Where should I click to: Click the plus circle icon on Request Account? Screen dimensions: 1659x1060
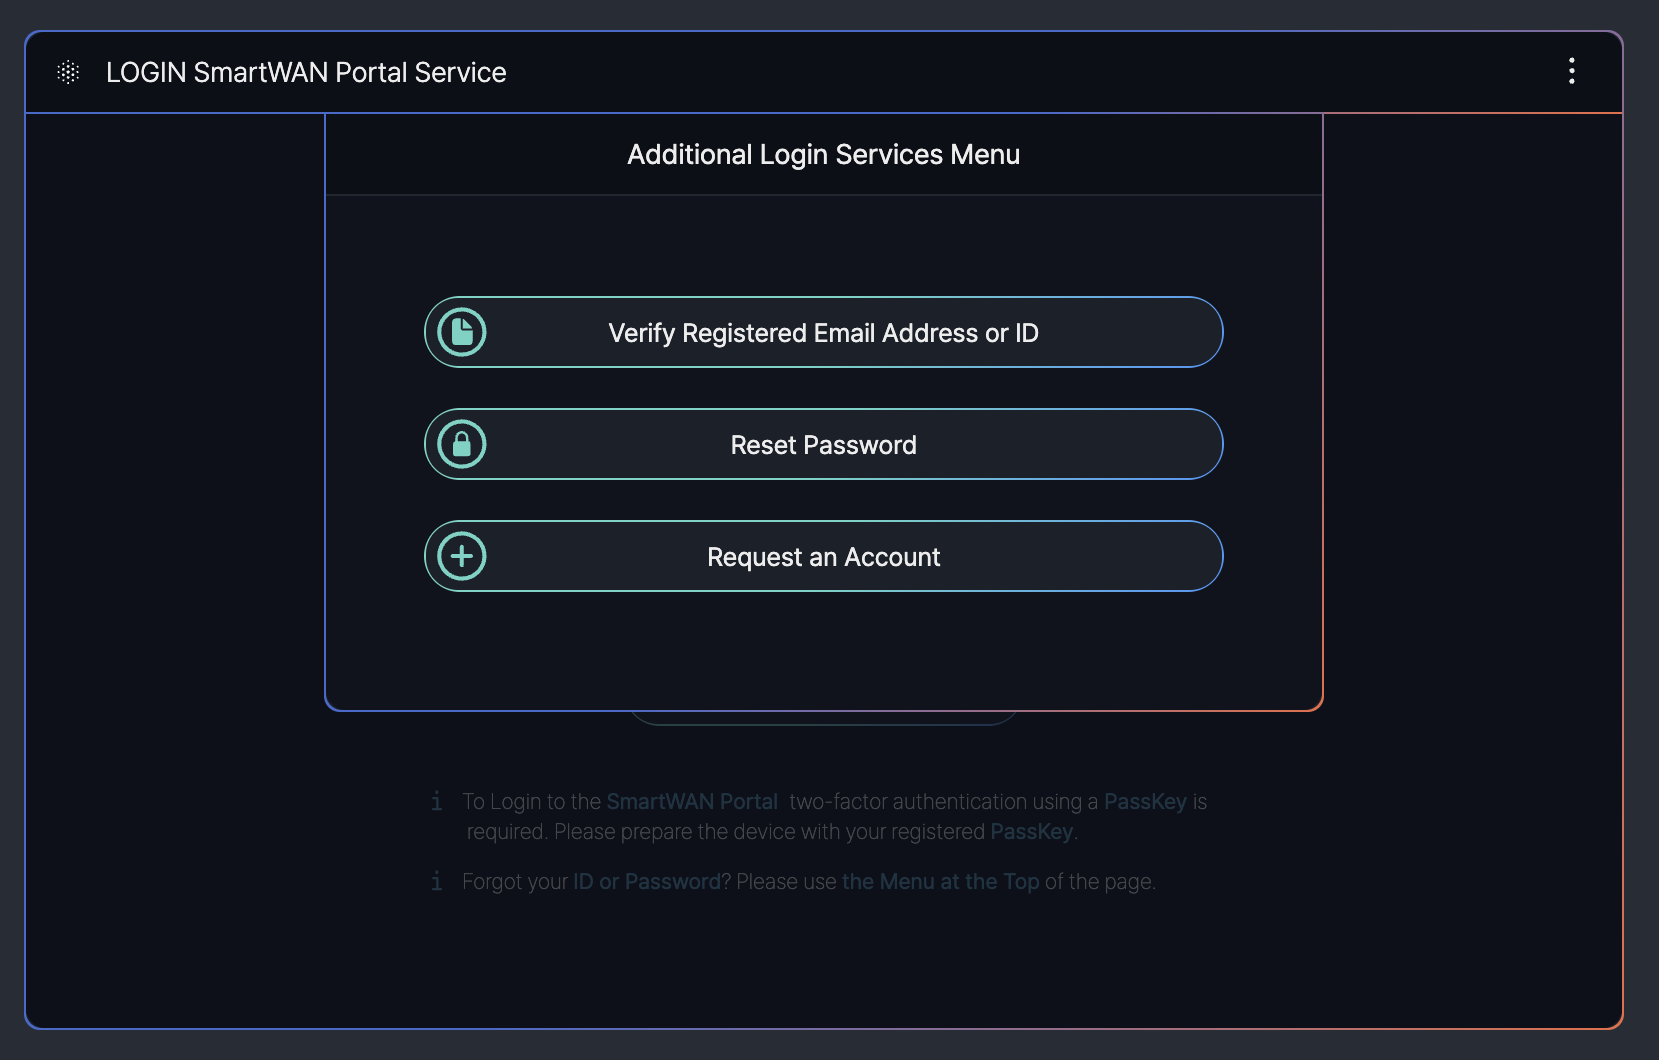(462, 556)
